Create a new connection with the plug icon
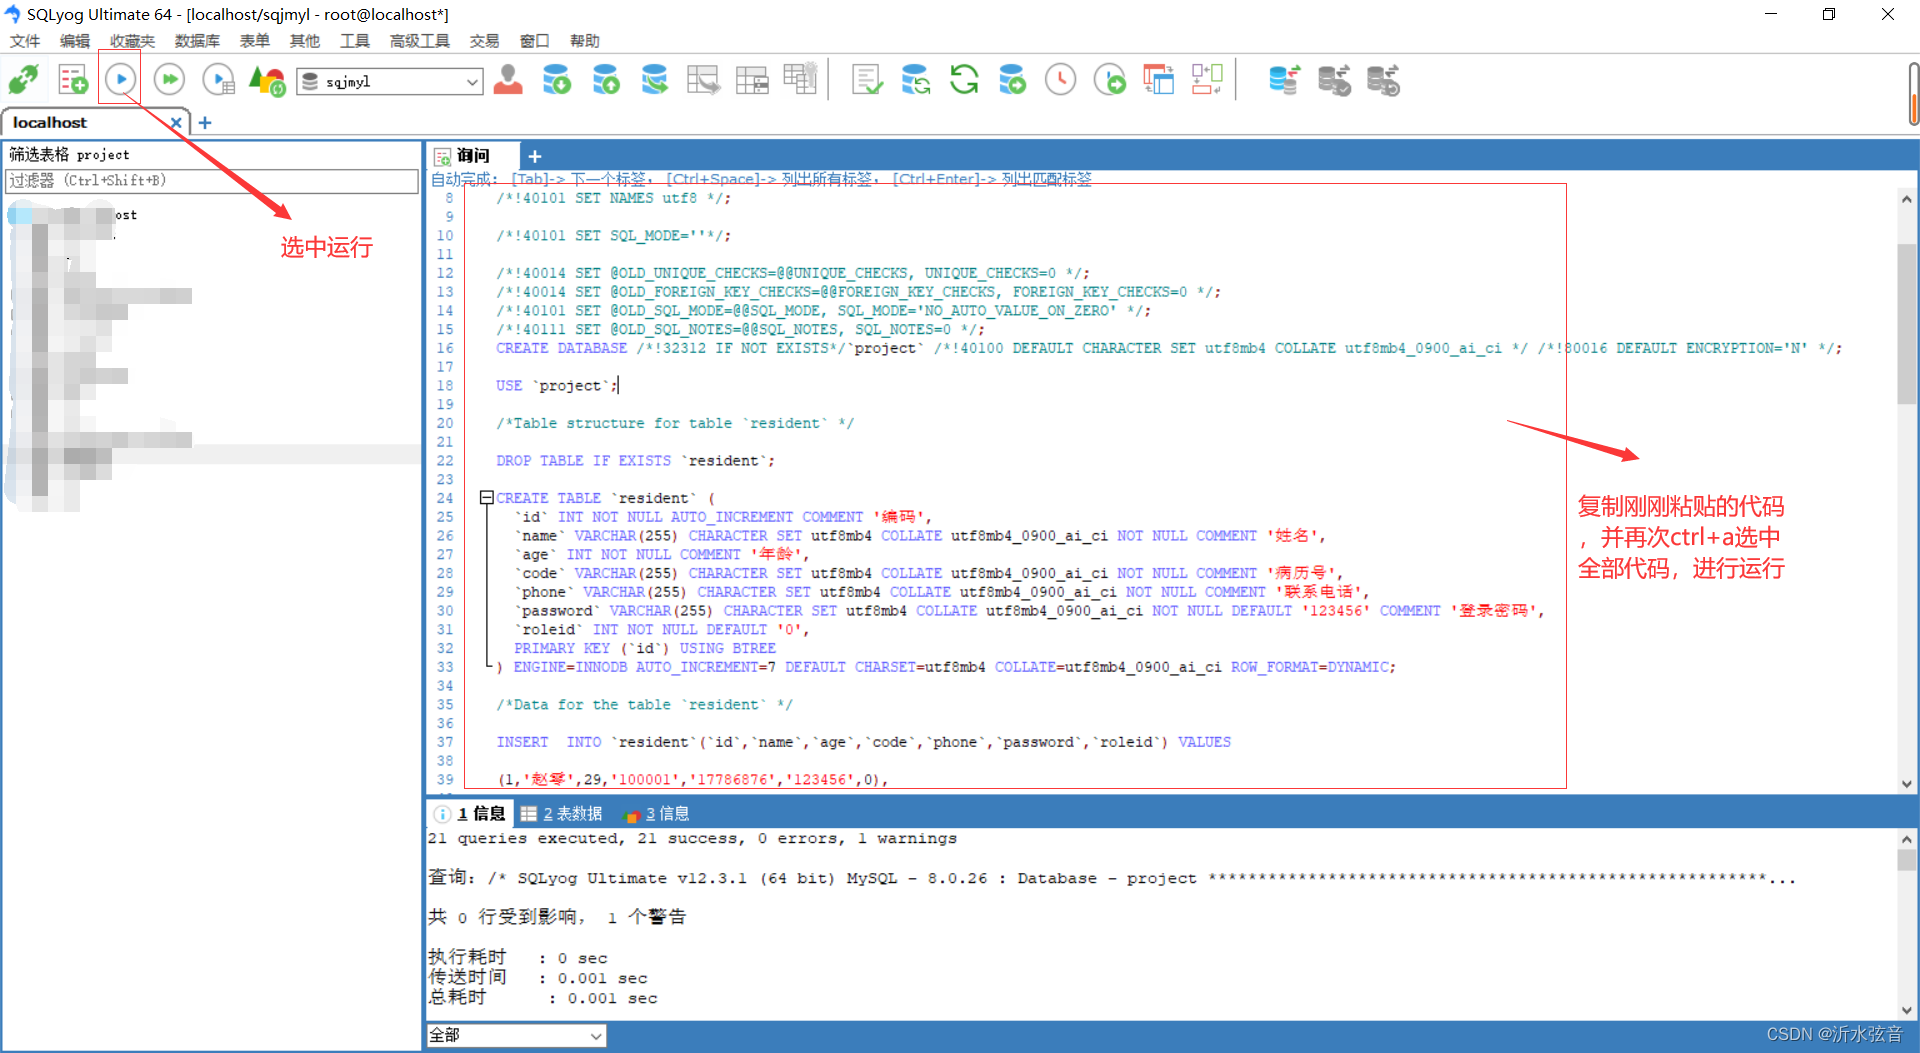This screenshot has height=1053, width=1920. 24,79
